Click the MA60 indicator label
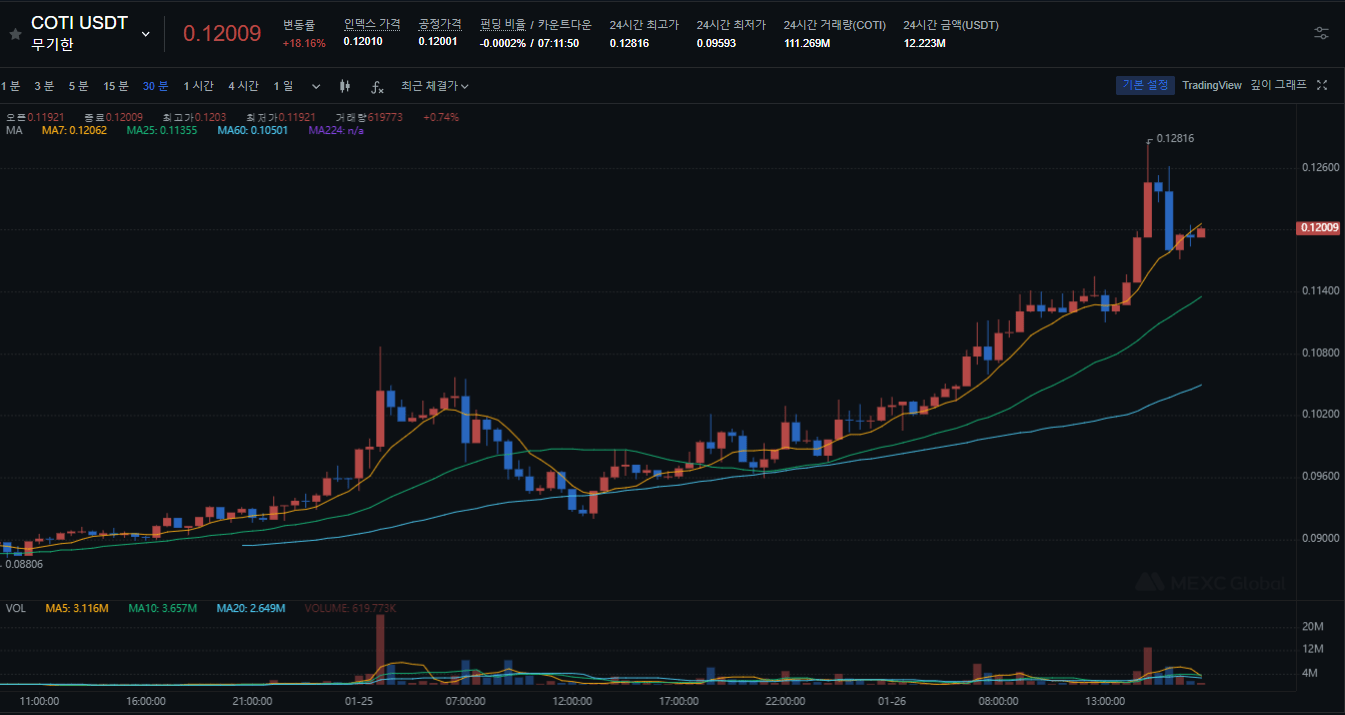Viewport: 1345px width, 715px height. click(252, 130)
